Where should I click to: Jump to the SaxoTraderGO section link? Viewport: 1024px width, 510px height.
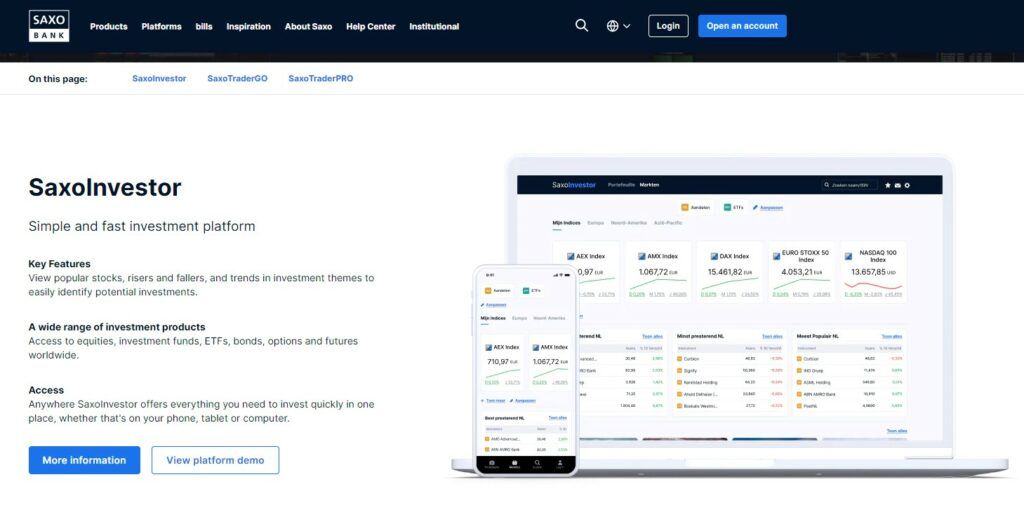coord(237,78)
